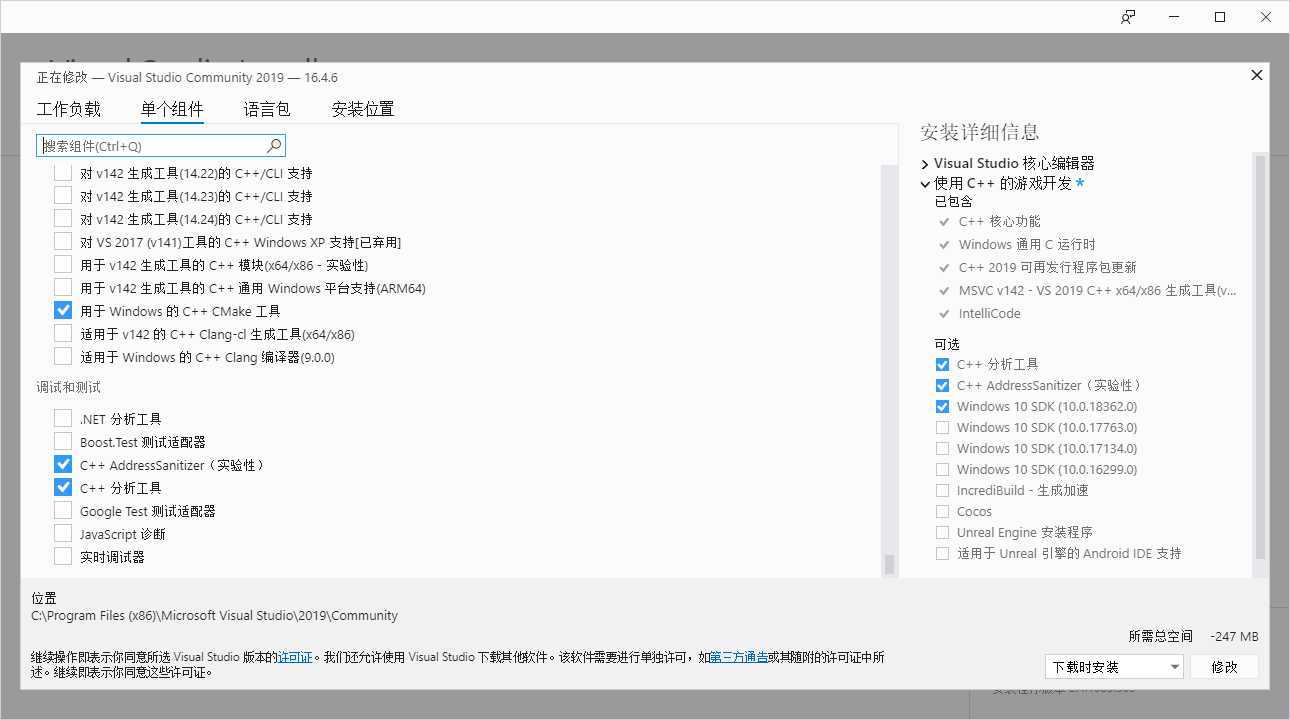This screenshot has width=1290, height=720.
Task: Click the Windows 通用 C 运行时 item
Action: (x=1027, y=244)
